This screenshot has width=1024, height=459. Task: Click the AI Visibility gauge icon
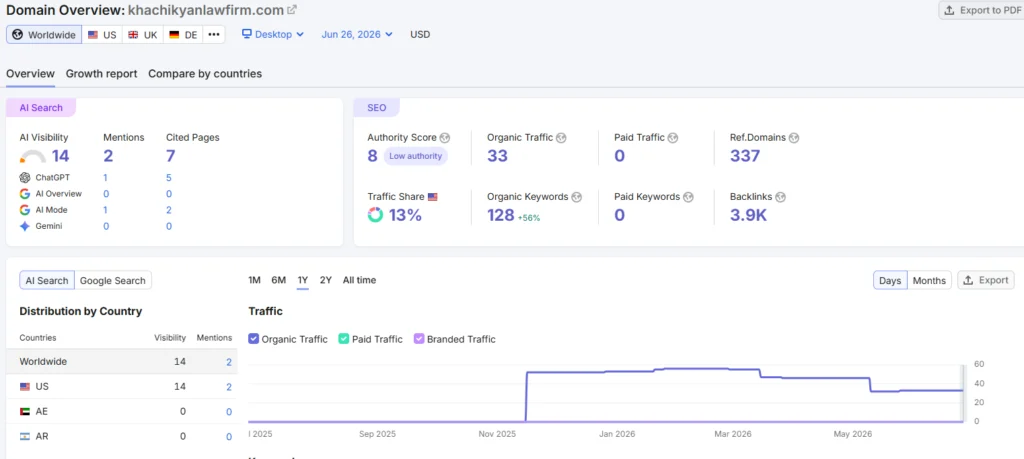(33, 157)
